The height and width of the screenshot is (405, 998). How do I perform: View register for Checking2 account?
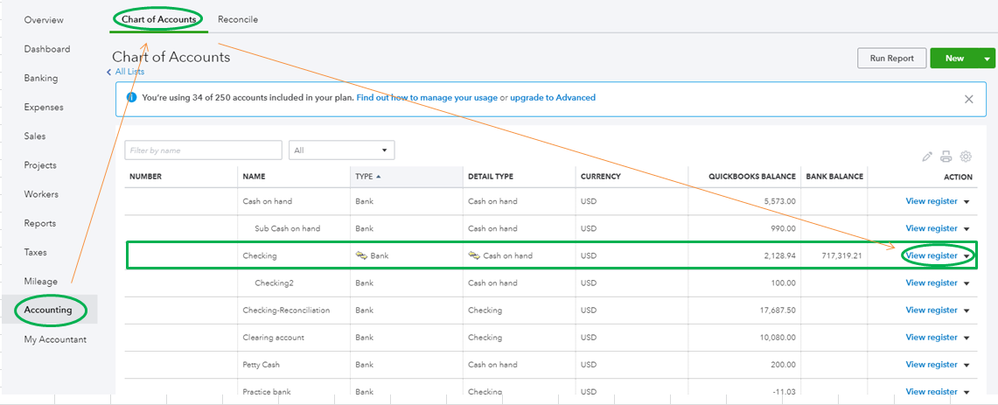click(931, 283)
